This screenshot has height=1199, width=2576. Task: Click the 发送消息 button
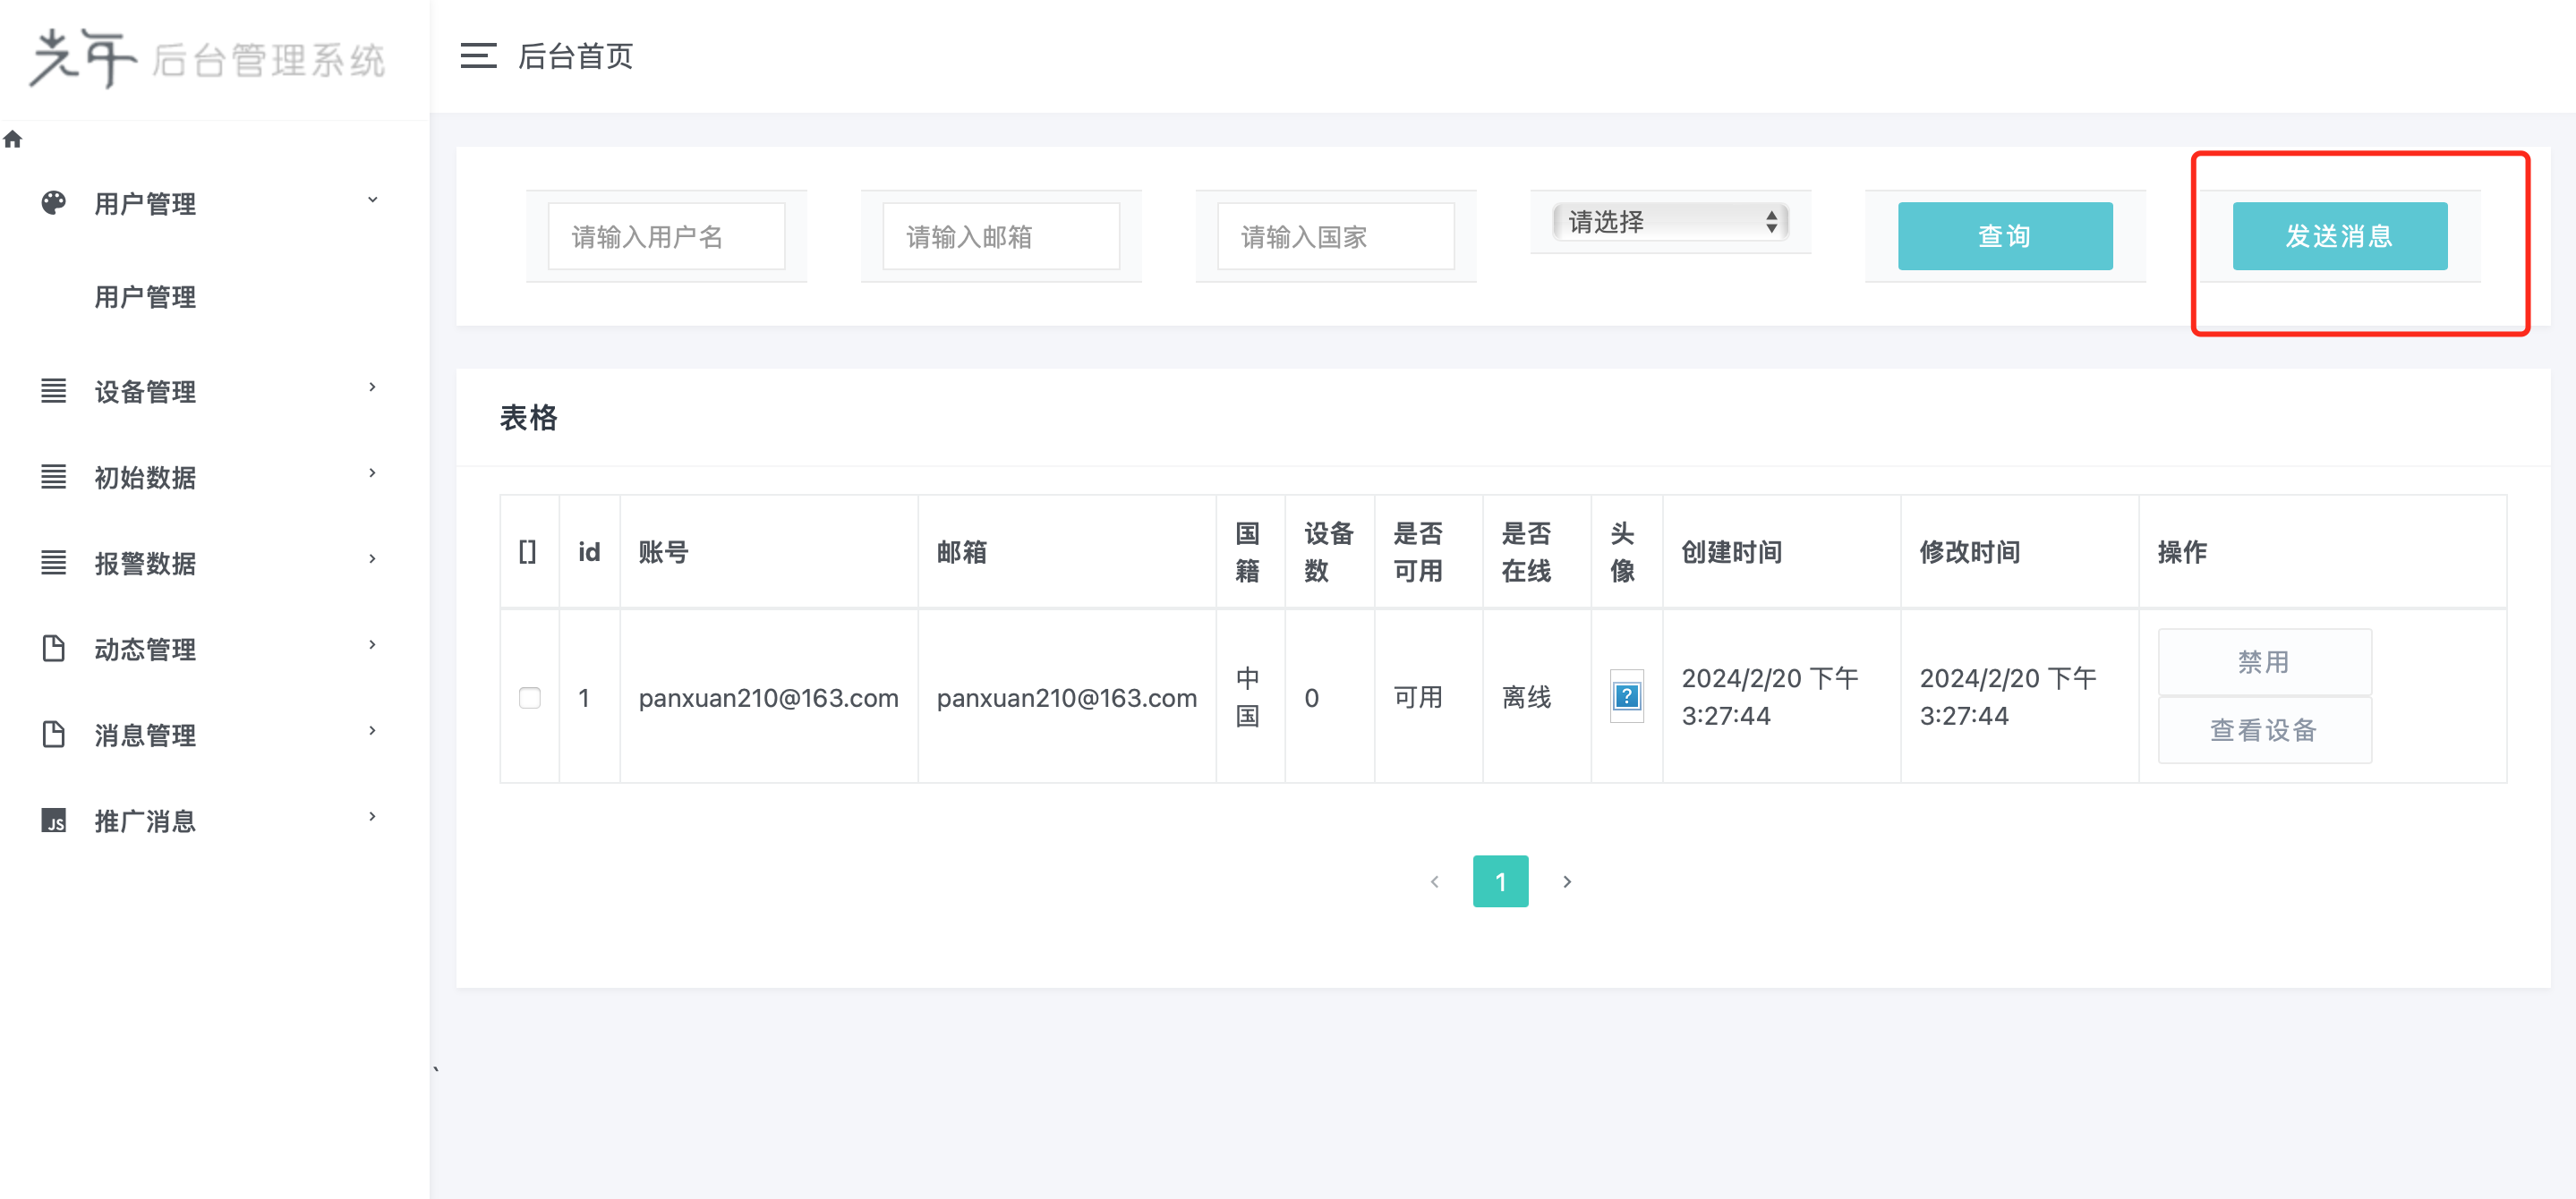tap(2340, 236)
